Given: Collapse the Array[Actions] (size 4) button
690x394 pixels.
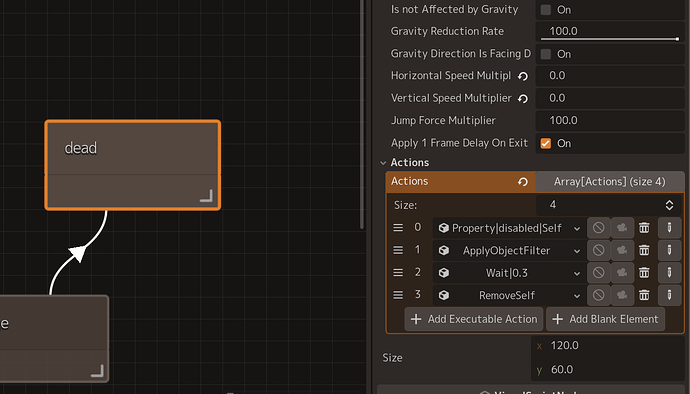Looking at the screenshot, I should [609, 182].
